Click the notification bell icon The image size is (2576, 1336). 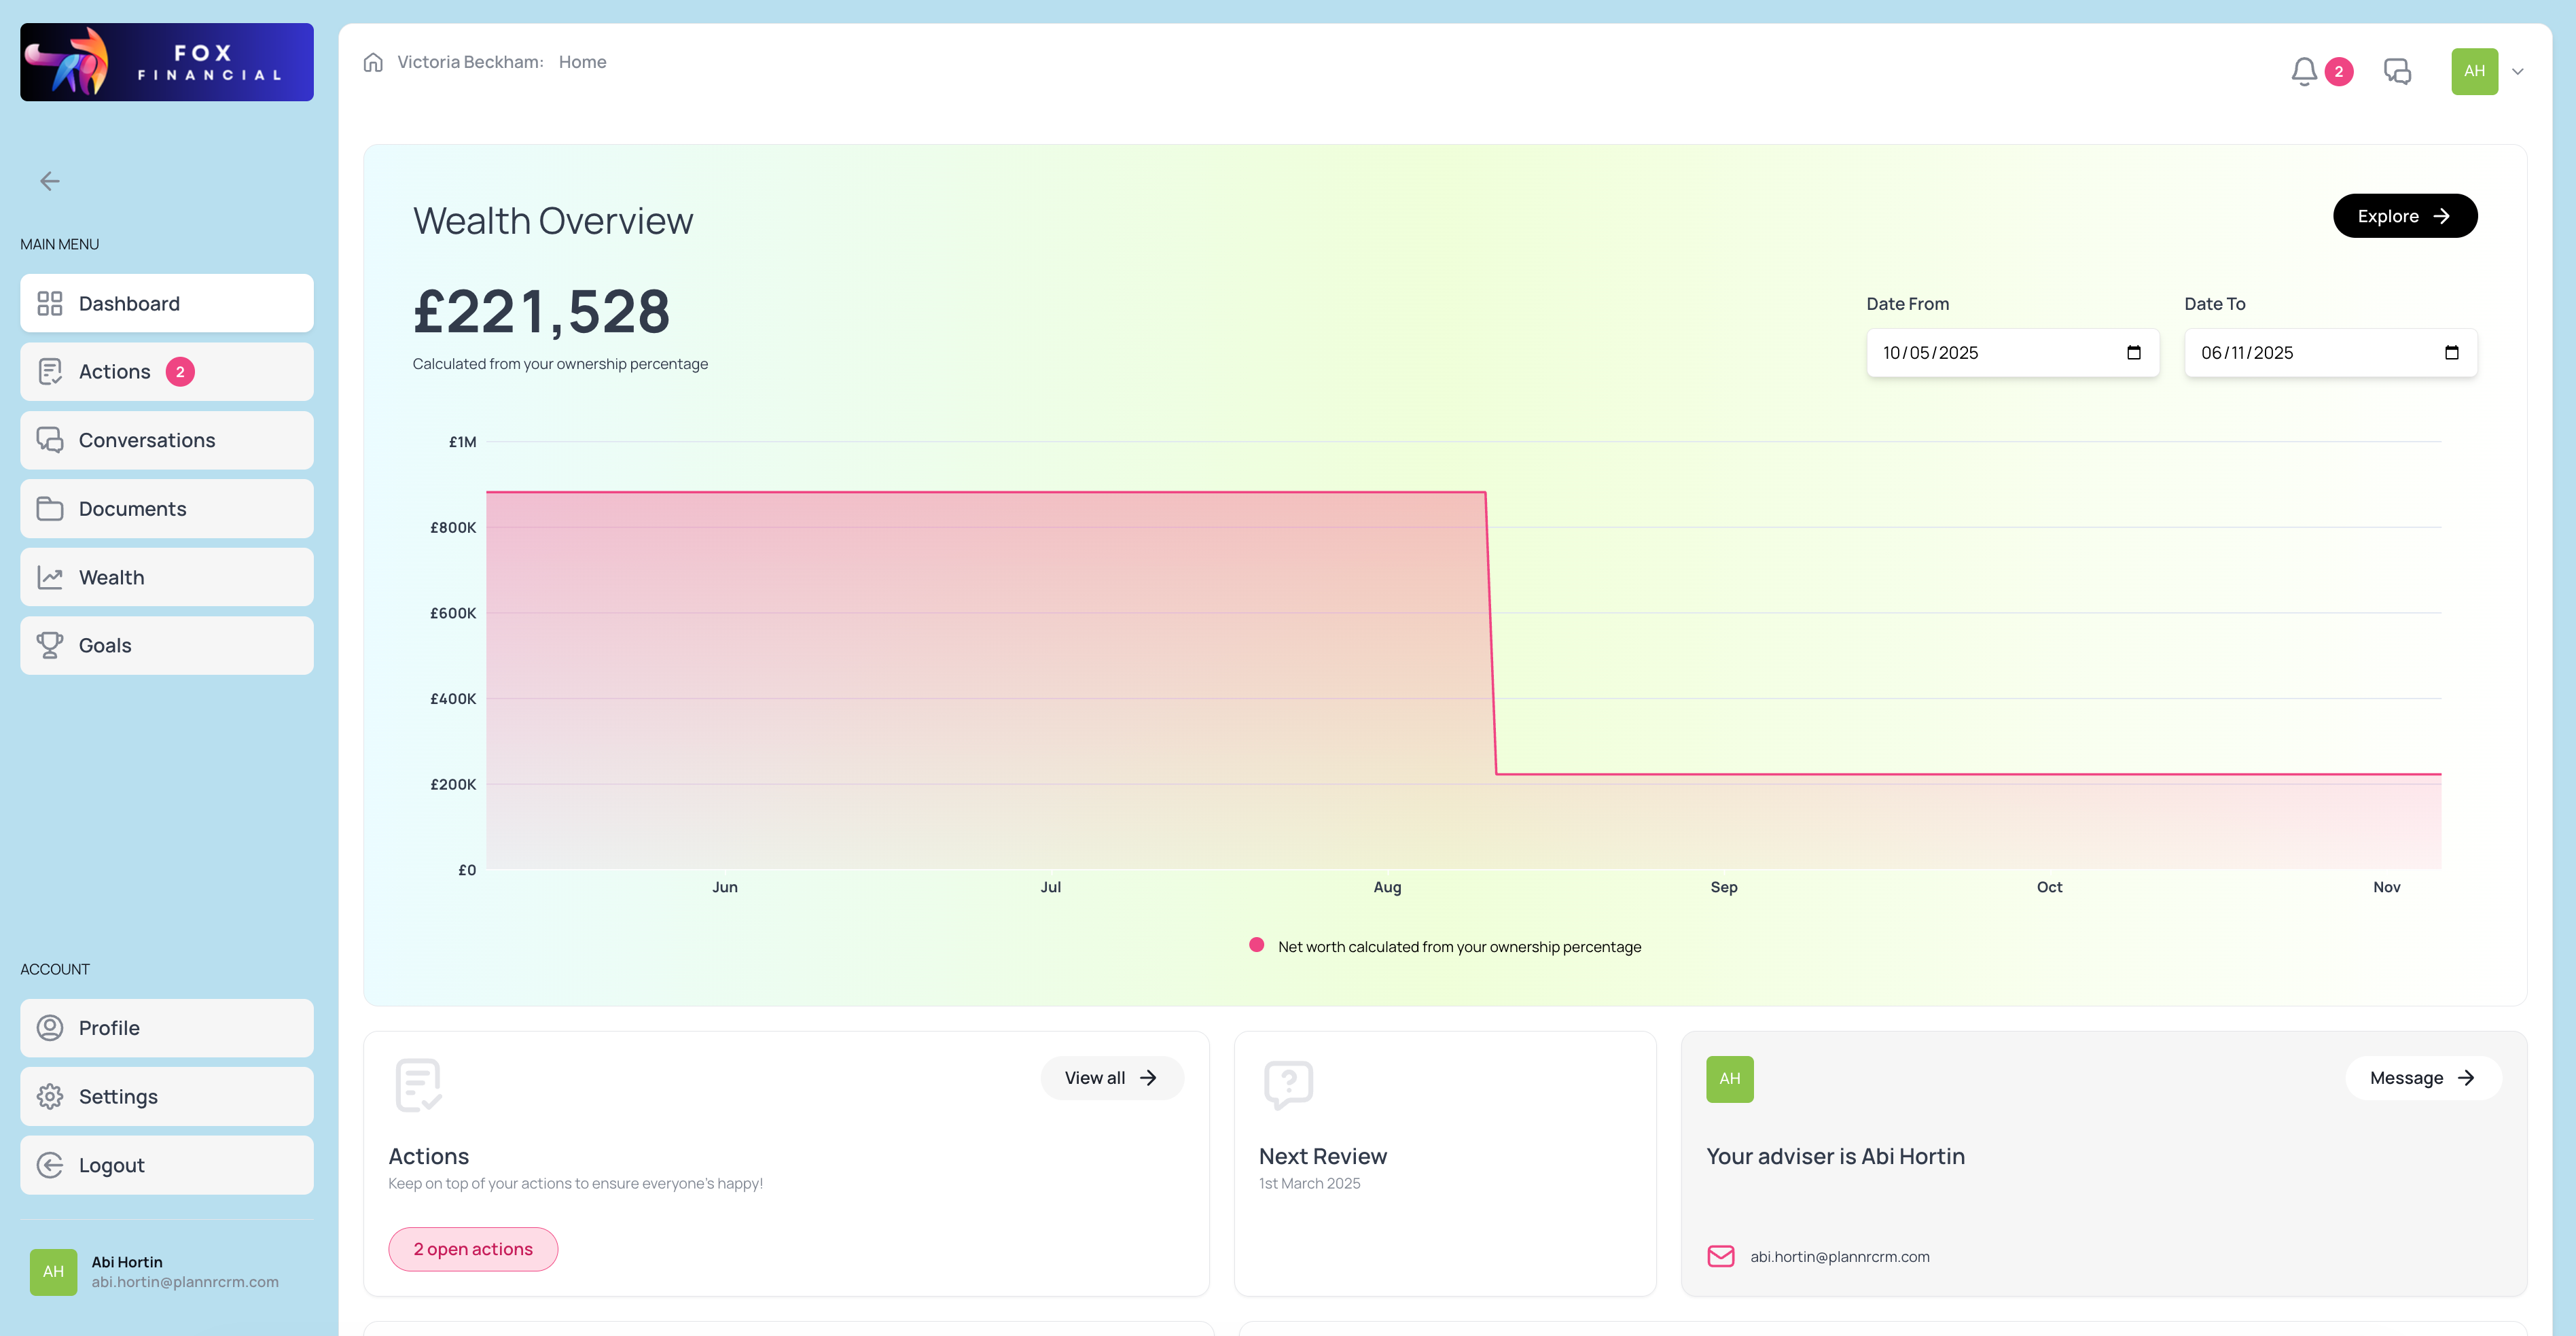coord(2304,71)
